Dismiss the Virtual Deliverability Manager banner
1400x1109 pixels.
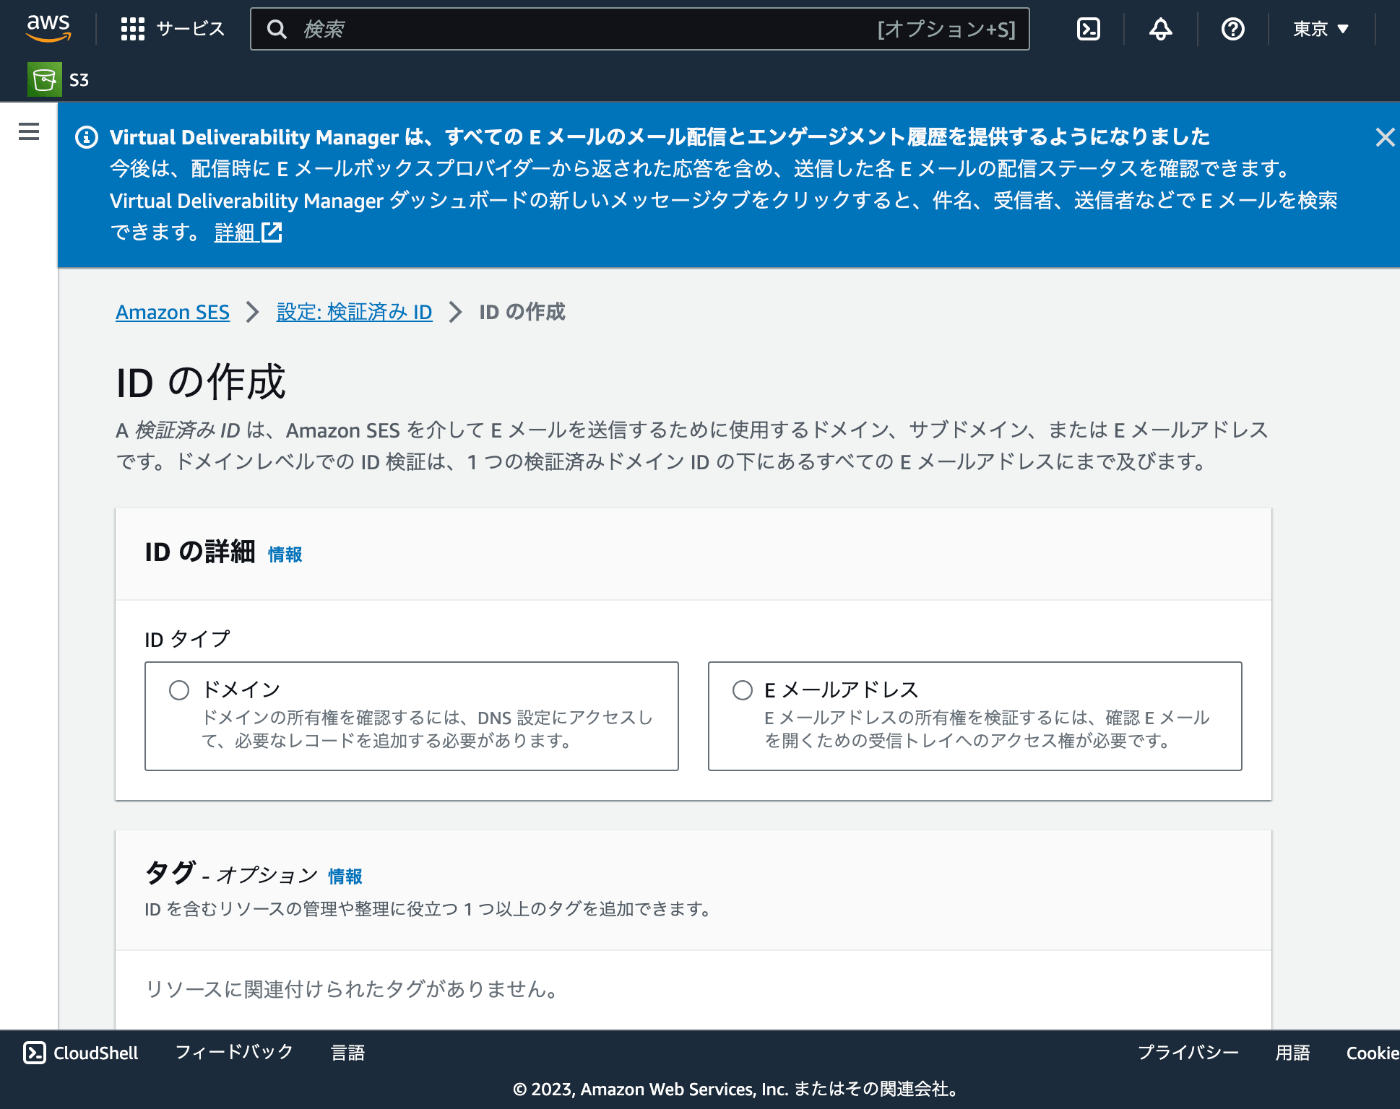[1384, 137]
